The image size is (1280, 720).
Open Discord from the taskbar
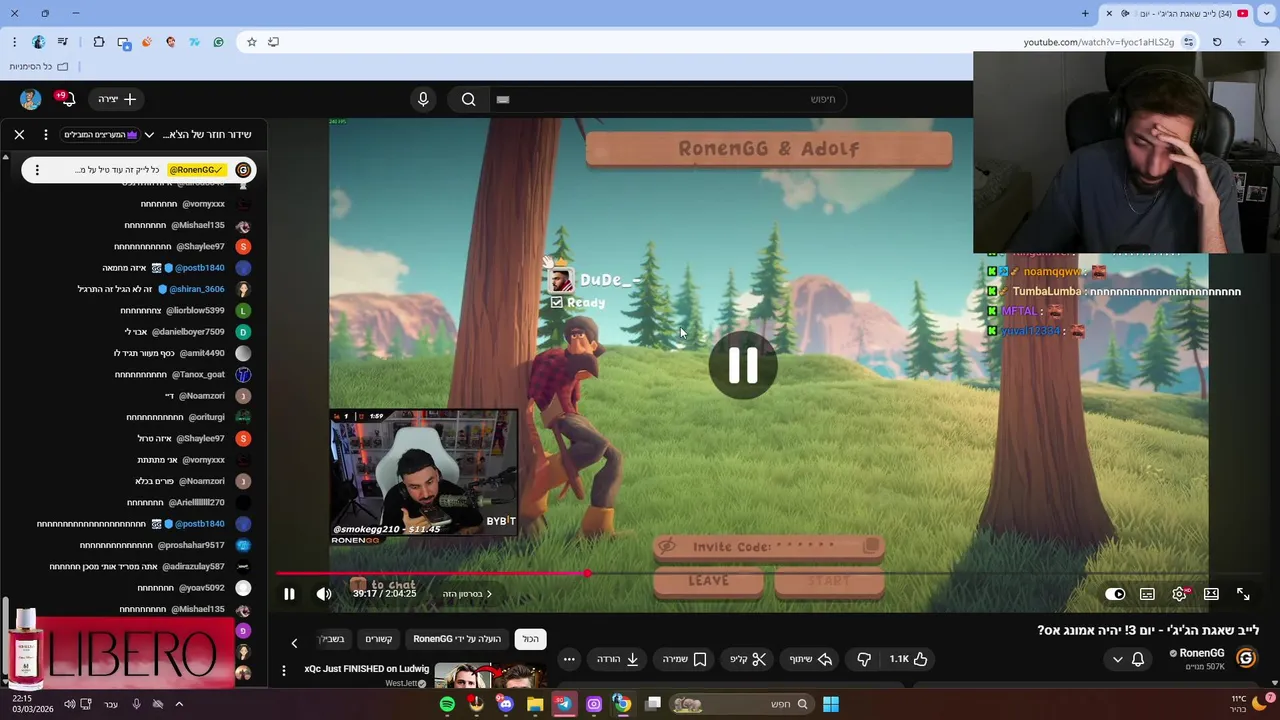point(505,704)
